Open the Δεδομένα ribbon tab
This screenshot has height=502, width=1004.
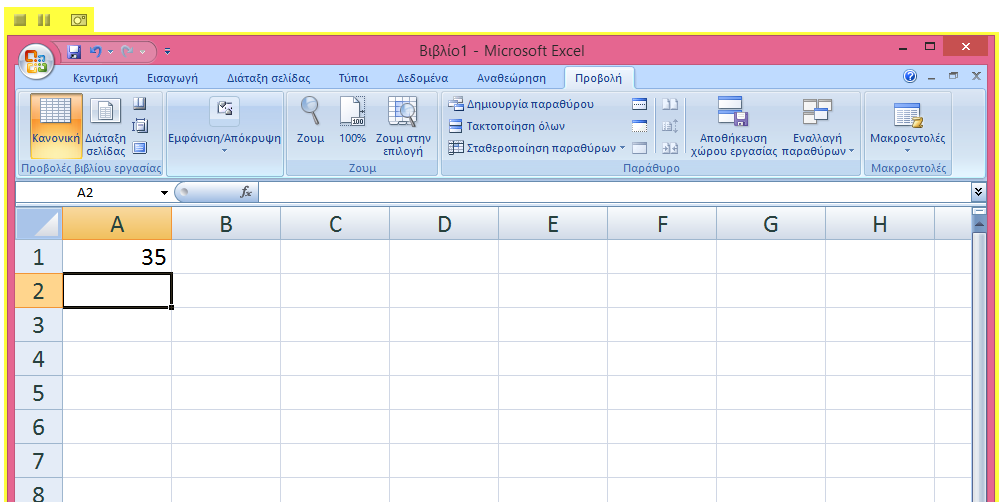point(423,79)
